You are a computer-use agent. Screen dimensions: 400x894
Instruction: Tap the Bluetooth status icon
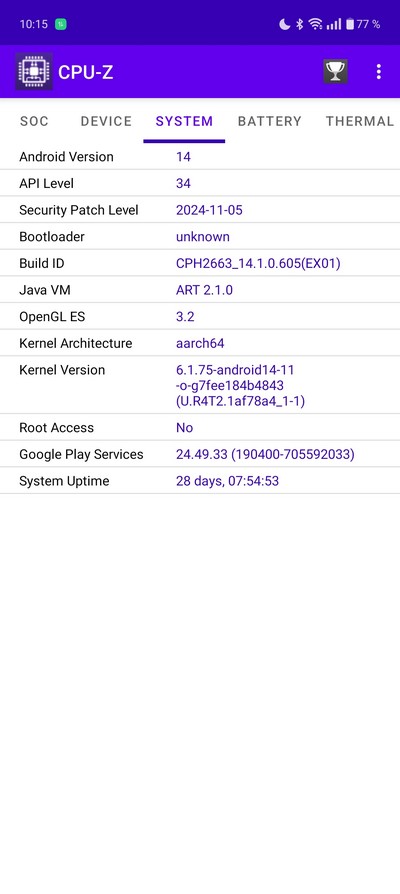(x=299, y=24)
